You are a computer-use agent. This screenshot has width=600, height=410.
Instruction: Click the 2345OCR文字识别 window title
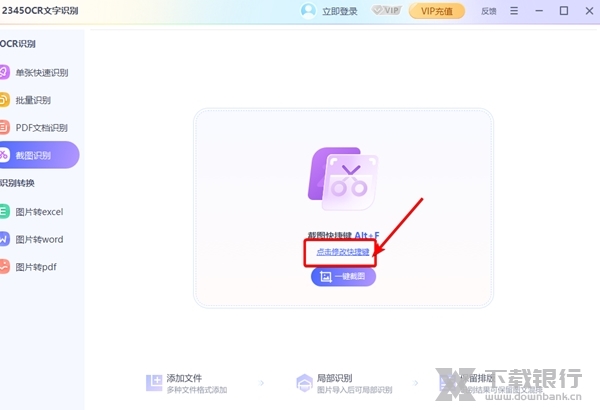[x=40, y=11]
